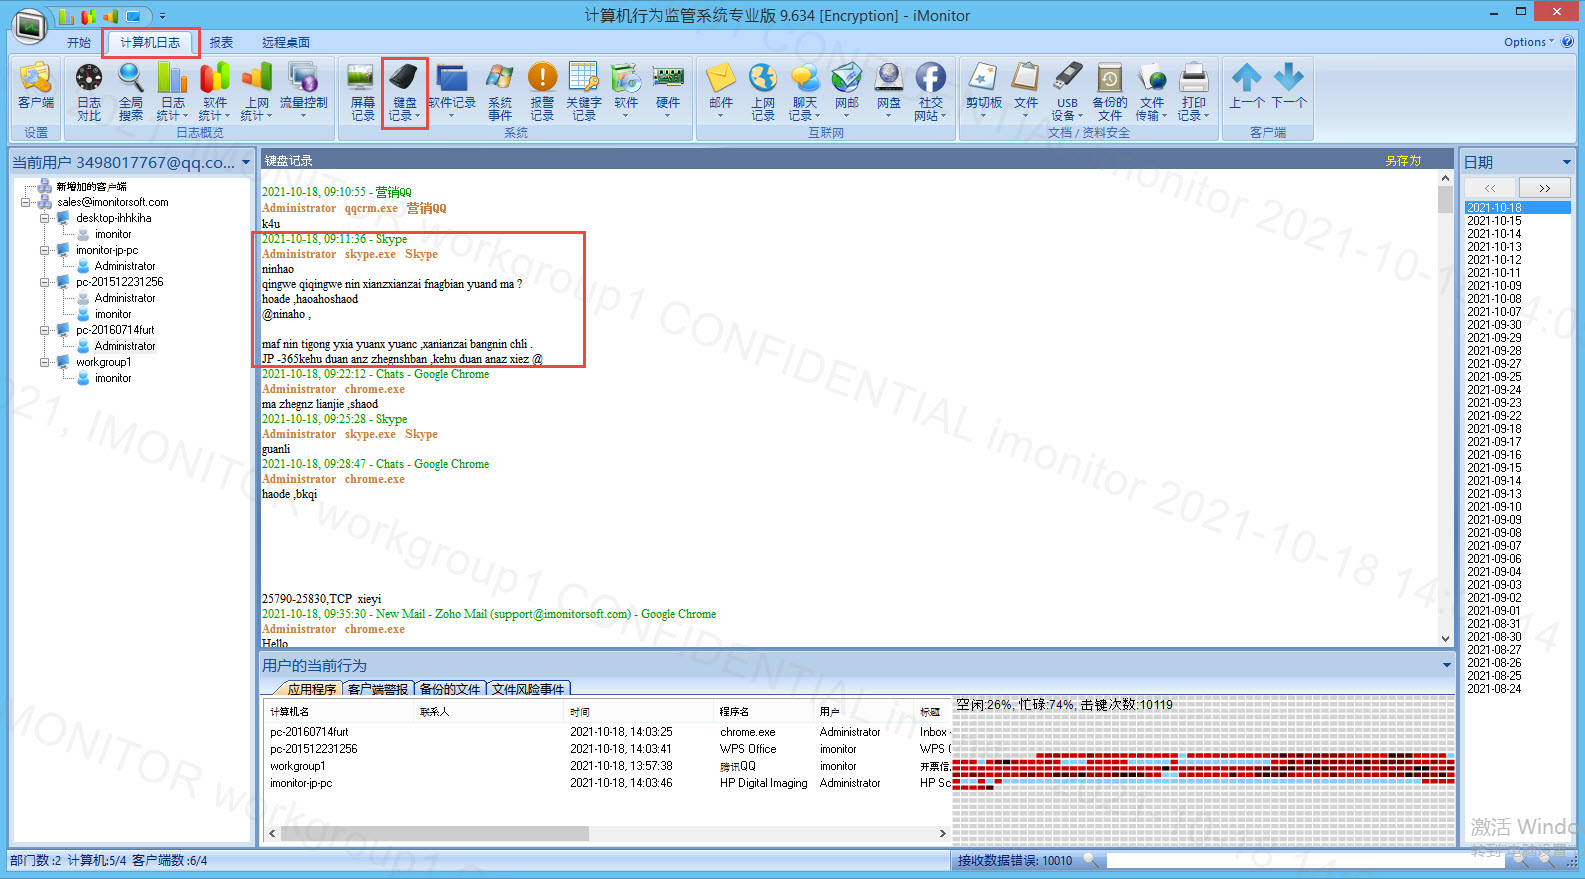This screenshot has height=879, width=1585.
Task: Click the application list horizontal scrollbar thumb
Action: click(435, 833)
